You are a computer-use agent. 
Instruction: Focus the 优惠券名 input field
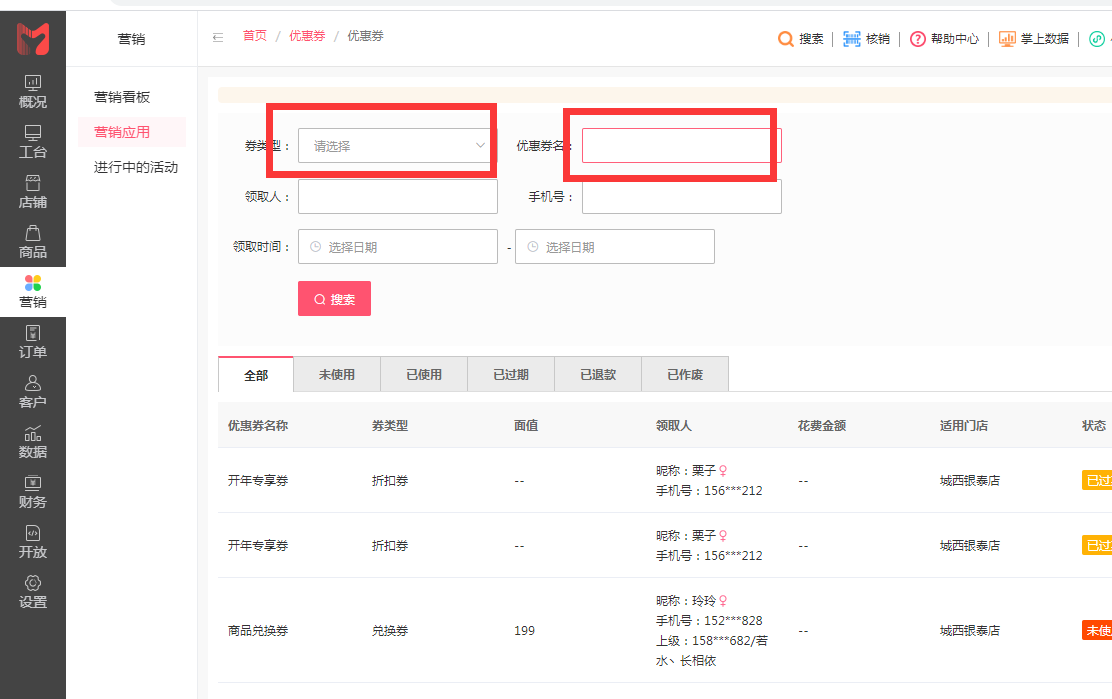(682, 145)
